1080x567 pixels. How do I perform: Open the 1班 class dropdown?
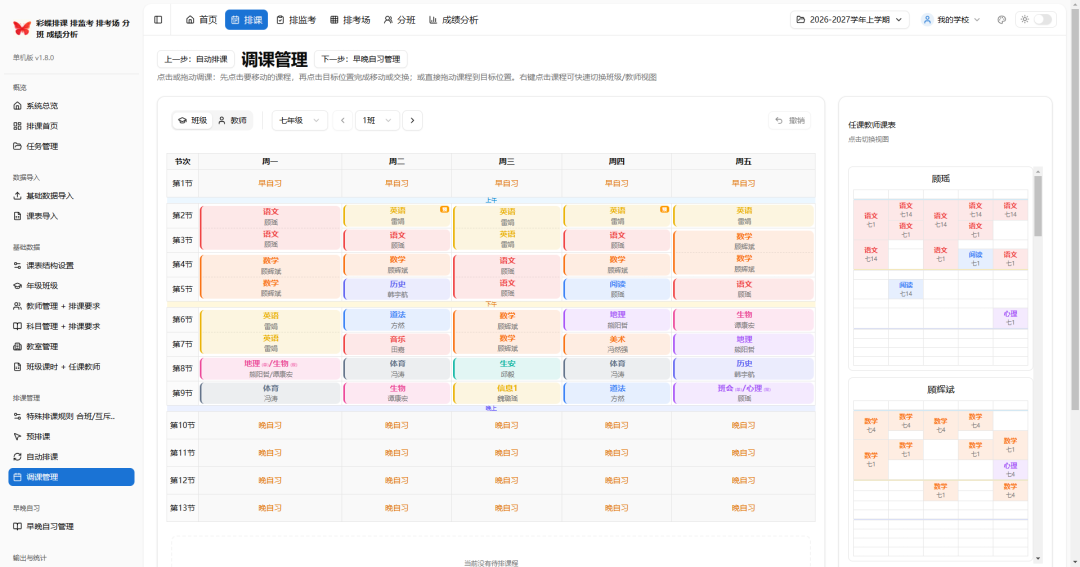[x=377, y=121]
